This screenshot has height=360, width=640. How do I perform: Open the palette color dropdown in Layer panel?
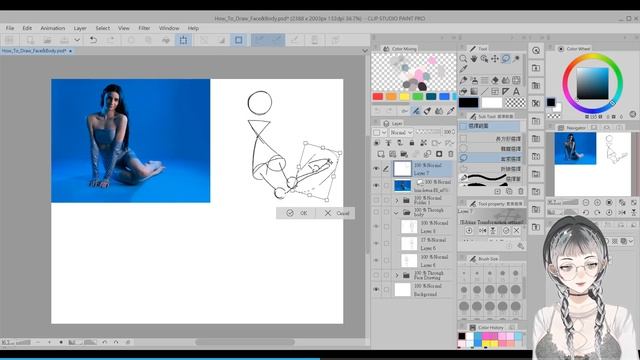click(380, 132)
